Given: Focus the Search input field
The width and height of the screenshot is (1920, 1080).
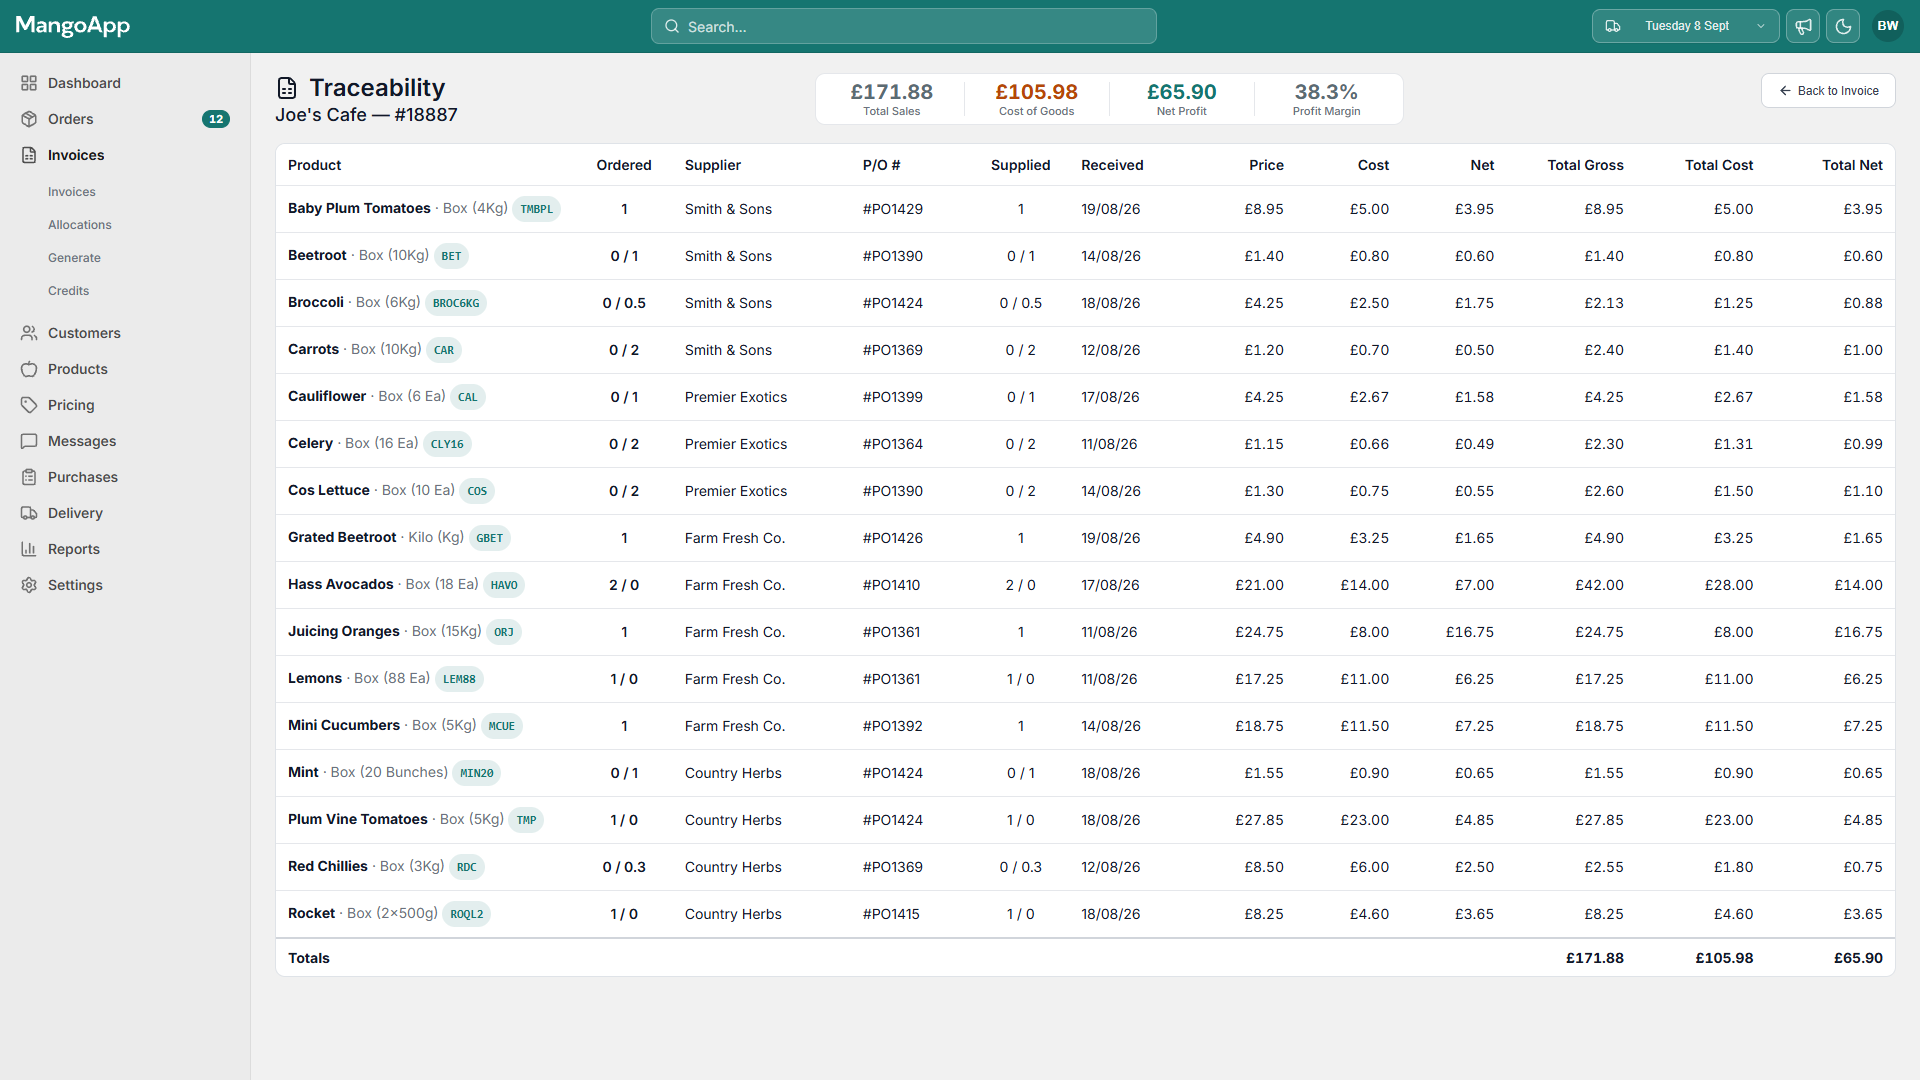Looking at the screenshot, I should coord(904,26).
